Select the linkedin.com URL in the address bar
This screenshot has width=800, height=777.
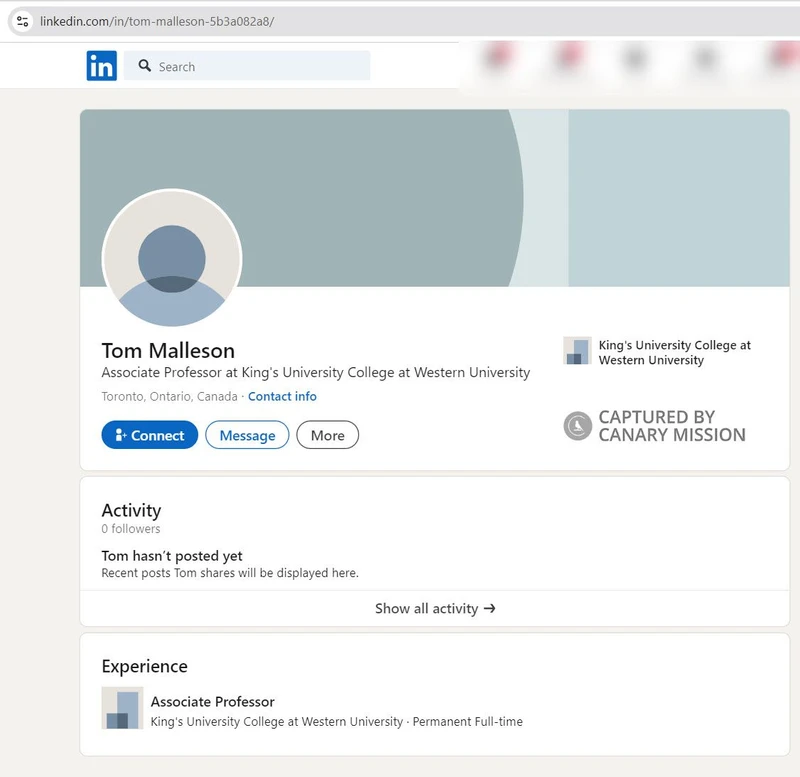point(157,21)
